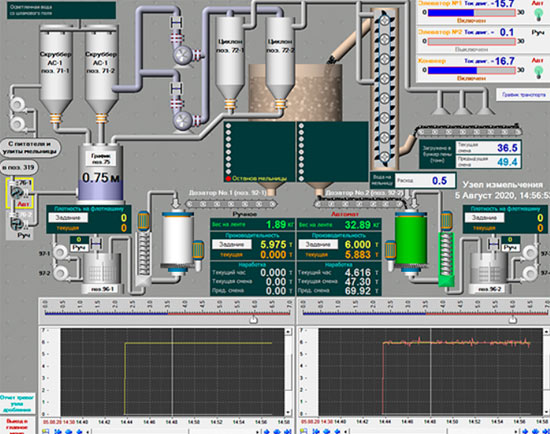
Task: Click the green lamp icon for Элеватор №1
Action: tap(538, 14)
